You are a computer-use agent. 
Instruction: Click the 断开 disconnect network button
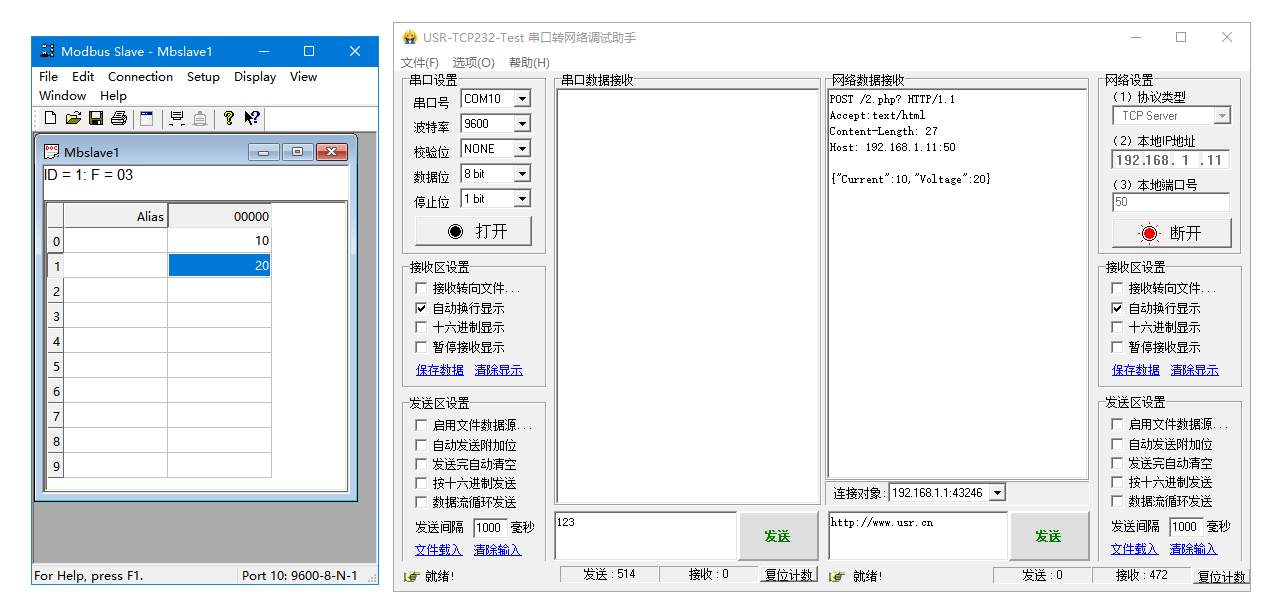[x=1171, y=233]
